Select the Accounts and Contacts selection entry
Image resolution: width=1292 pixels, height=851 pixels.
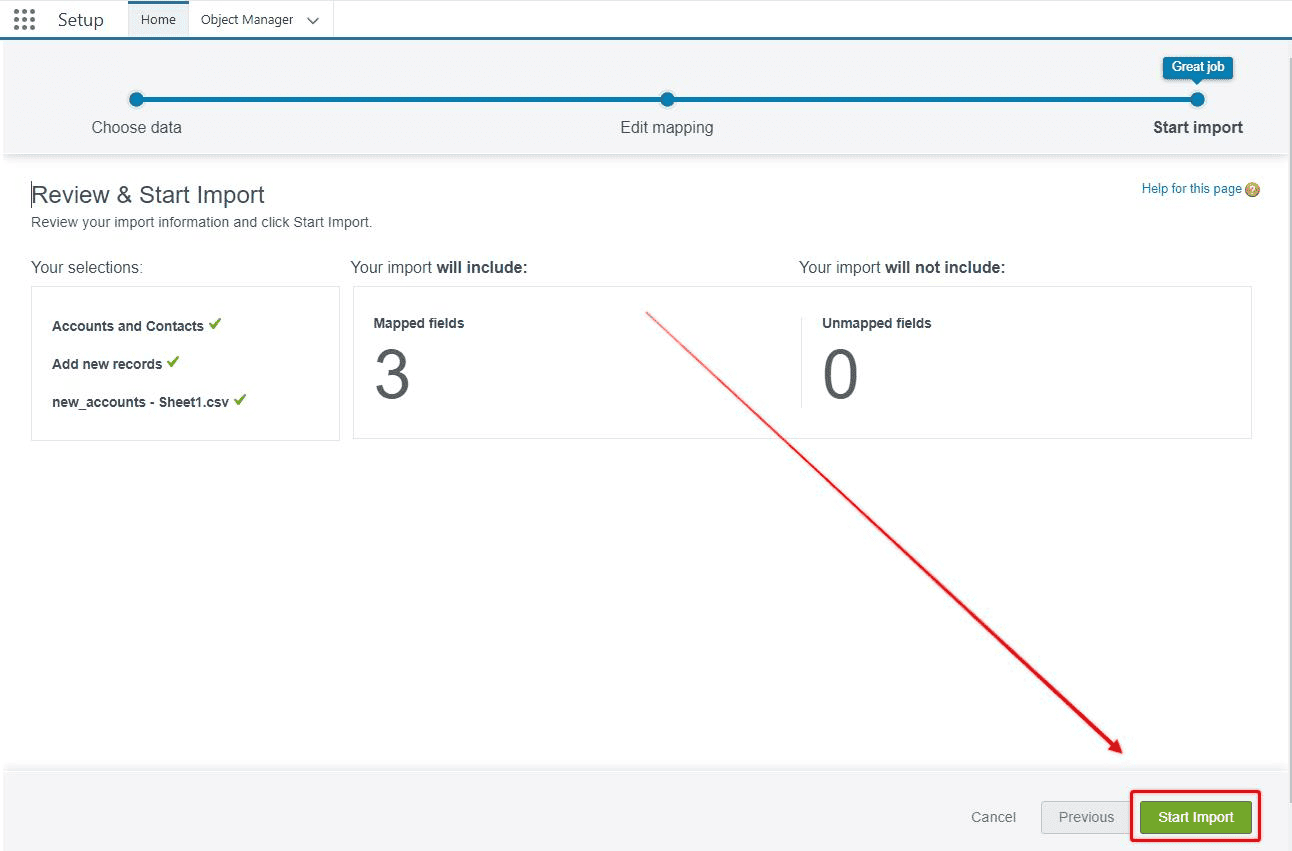point(128,325)
